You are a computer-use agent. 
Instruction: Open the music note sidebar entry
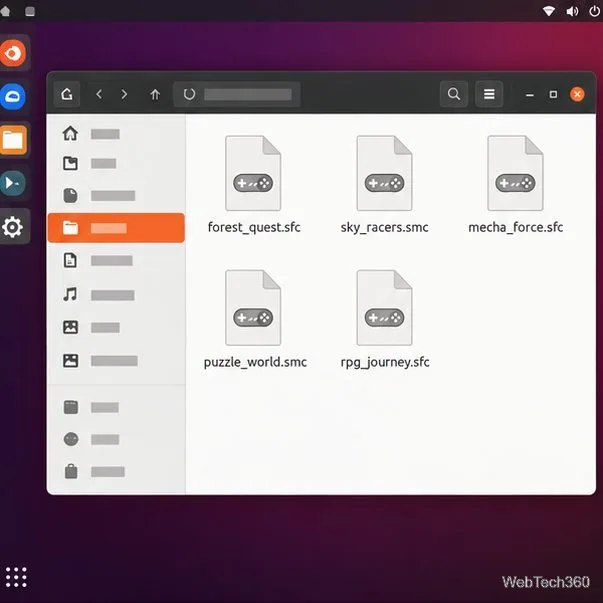tap(115, 295)
